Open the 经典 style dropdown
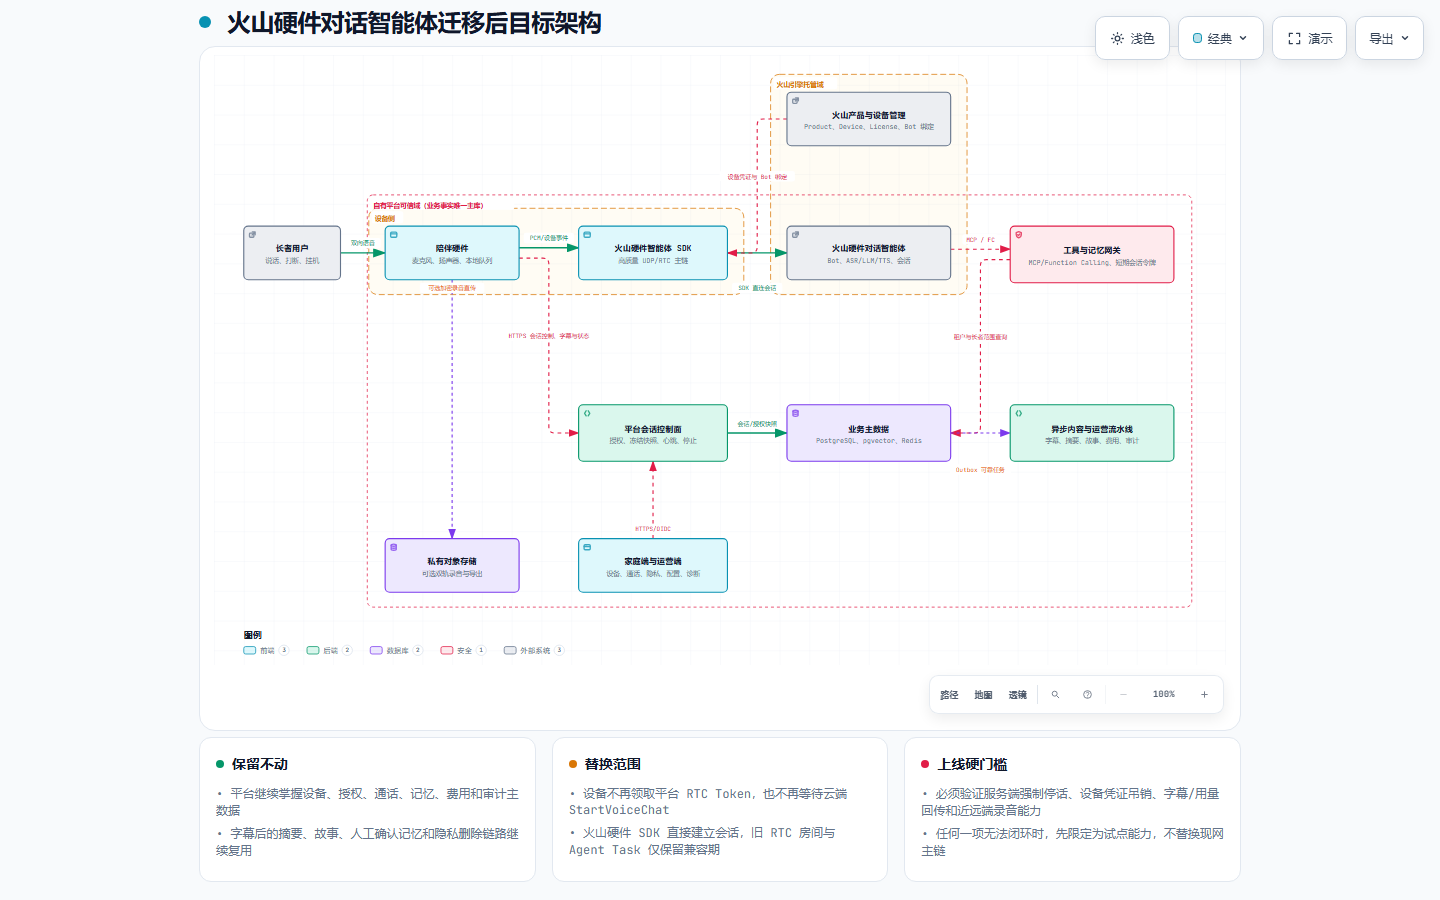The image size is (1440, 900). click(1220, 38)
